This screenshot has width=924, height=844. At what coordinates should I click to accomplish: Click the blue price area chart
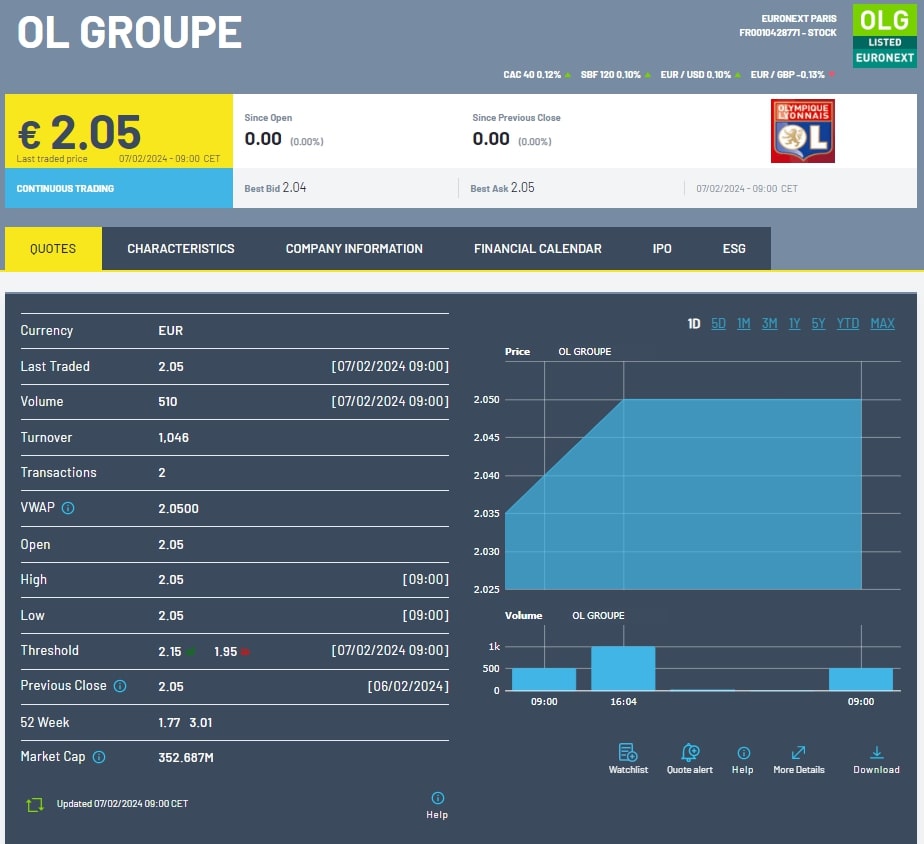point(684,494)
